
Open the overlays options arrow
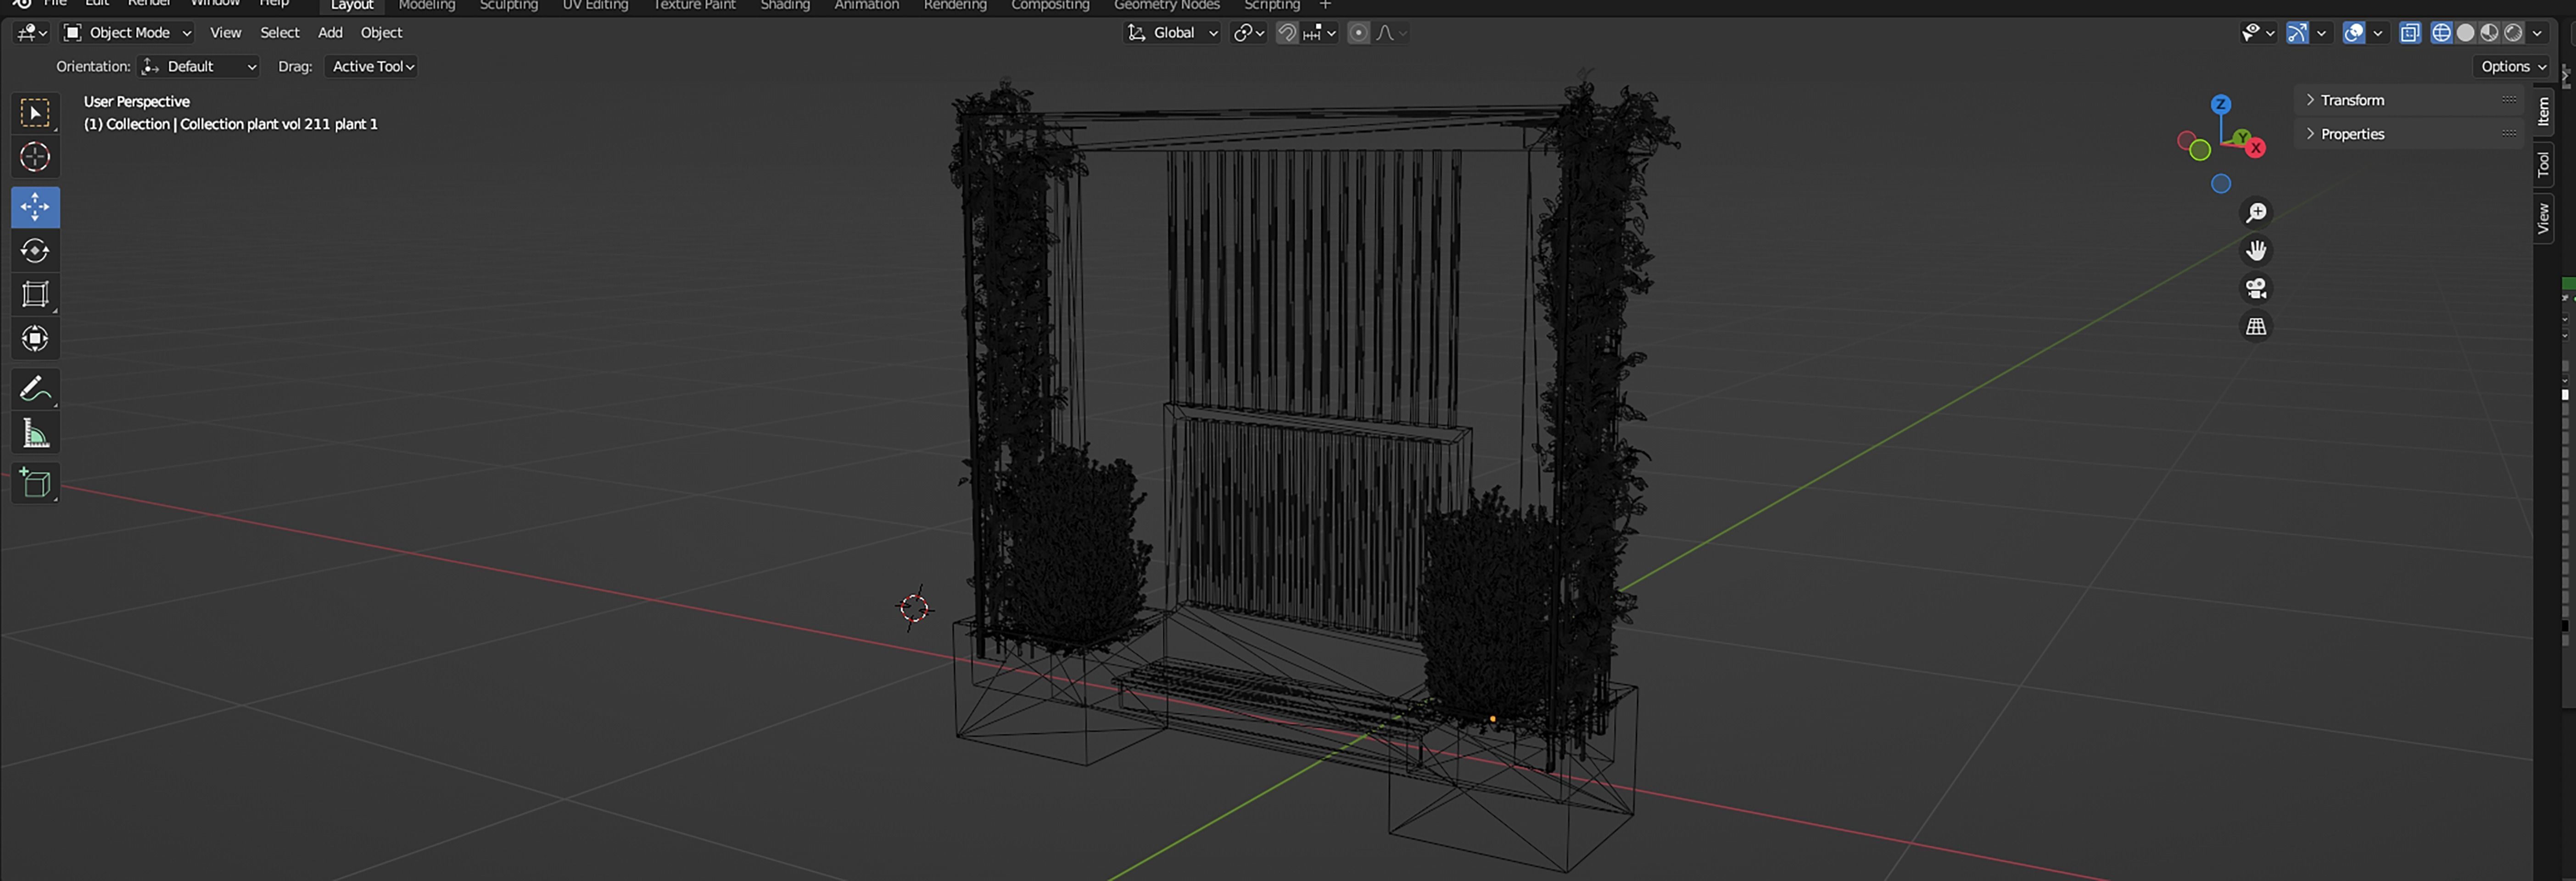click(2378, 33)
